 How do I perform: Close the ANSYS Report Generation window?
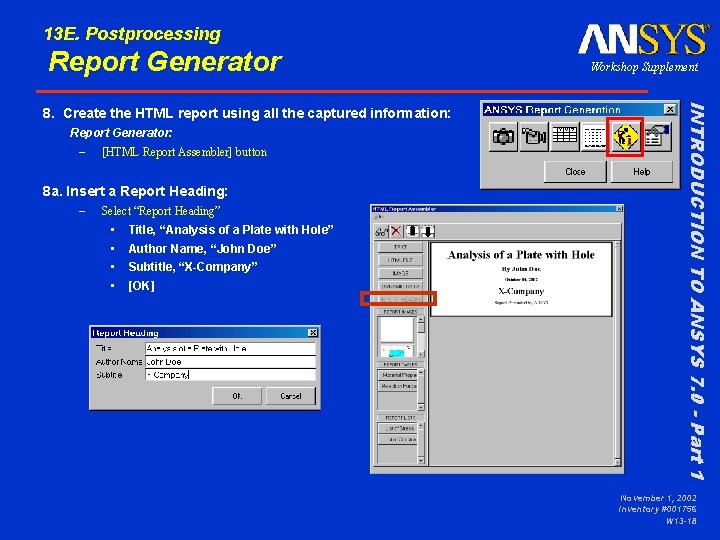pyautogui.click(x=670, y=109)
